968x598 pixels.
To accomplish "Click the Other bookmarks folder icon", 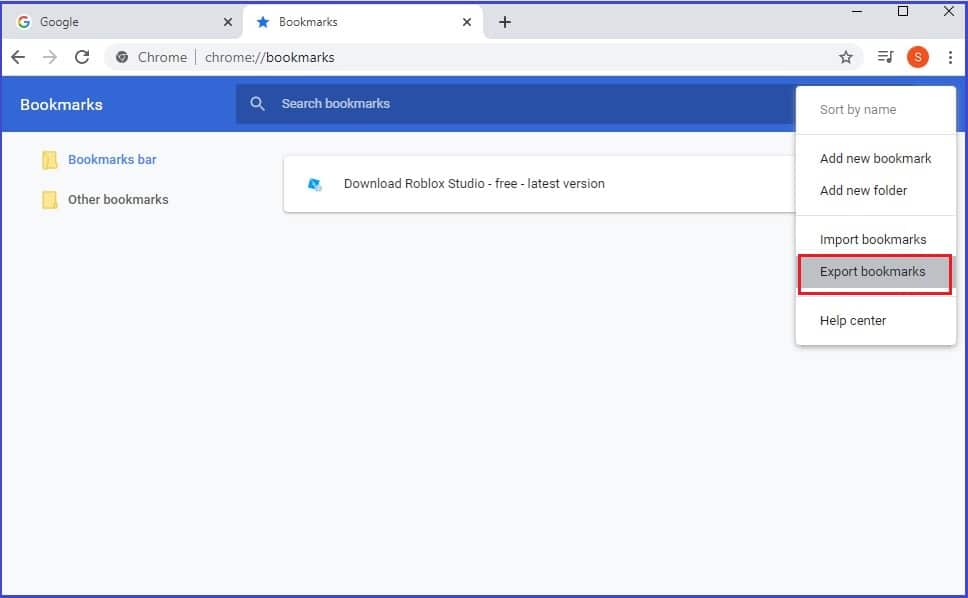I will pyautogui.click(x=51, y=199).
